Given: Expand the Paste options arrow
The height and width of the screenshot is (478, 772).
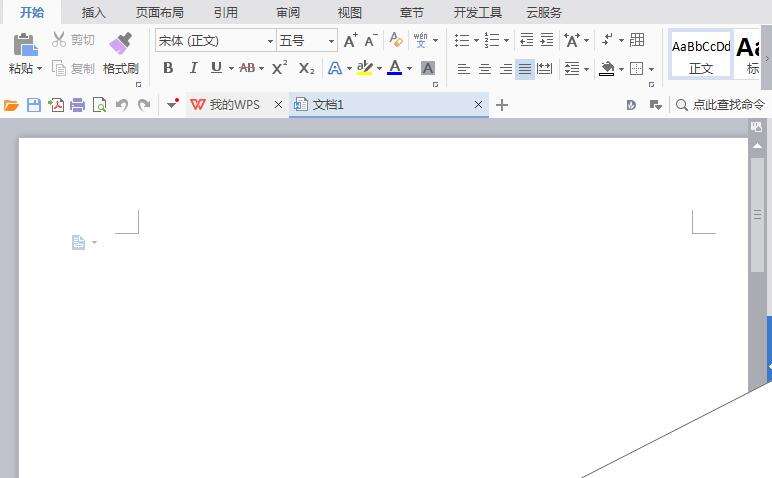Looking at the screenshot, I should (39, 68).
